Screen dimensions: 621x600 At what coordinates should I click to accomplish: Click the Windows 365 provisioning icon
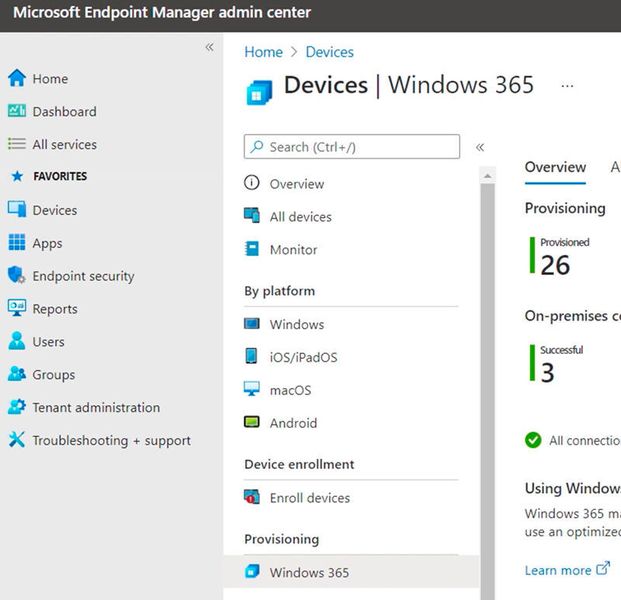click(x=252, y=571)
